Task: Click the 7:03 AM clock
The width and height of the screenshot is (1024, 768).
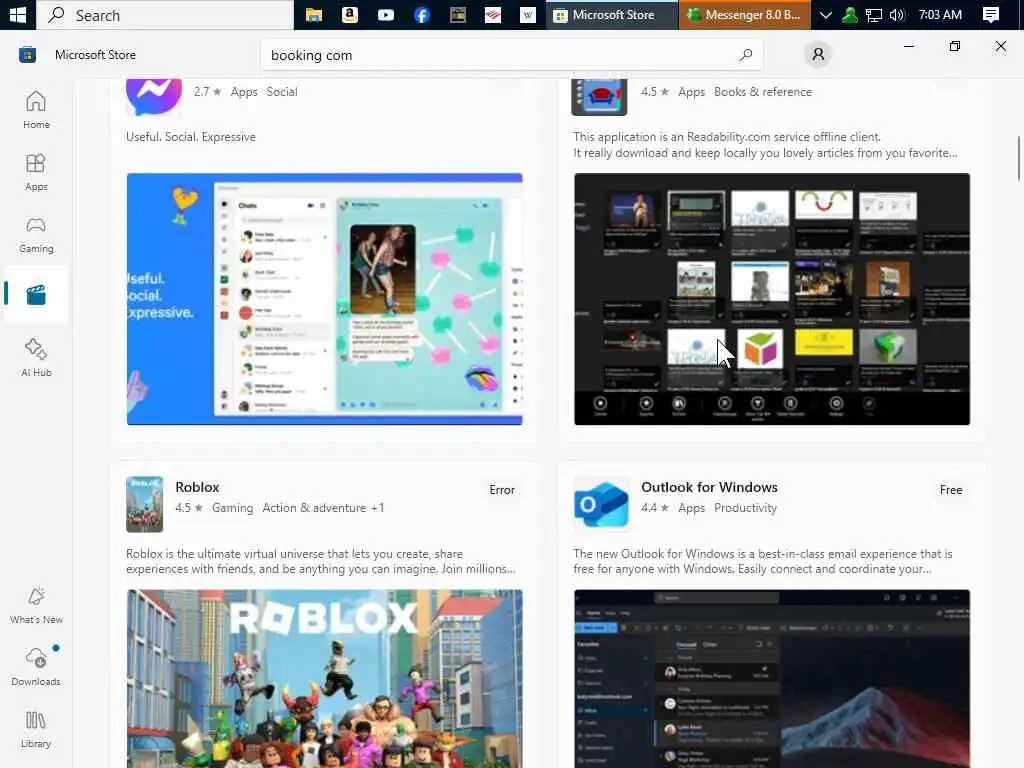Action: [x=940, y=14]
